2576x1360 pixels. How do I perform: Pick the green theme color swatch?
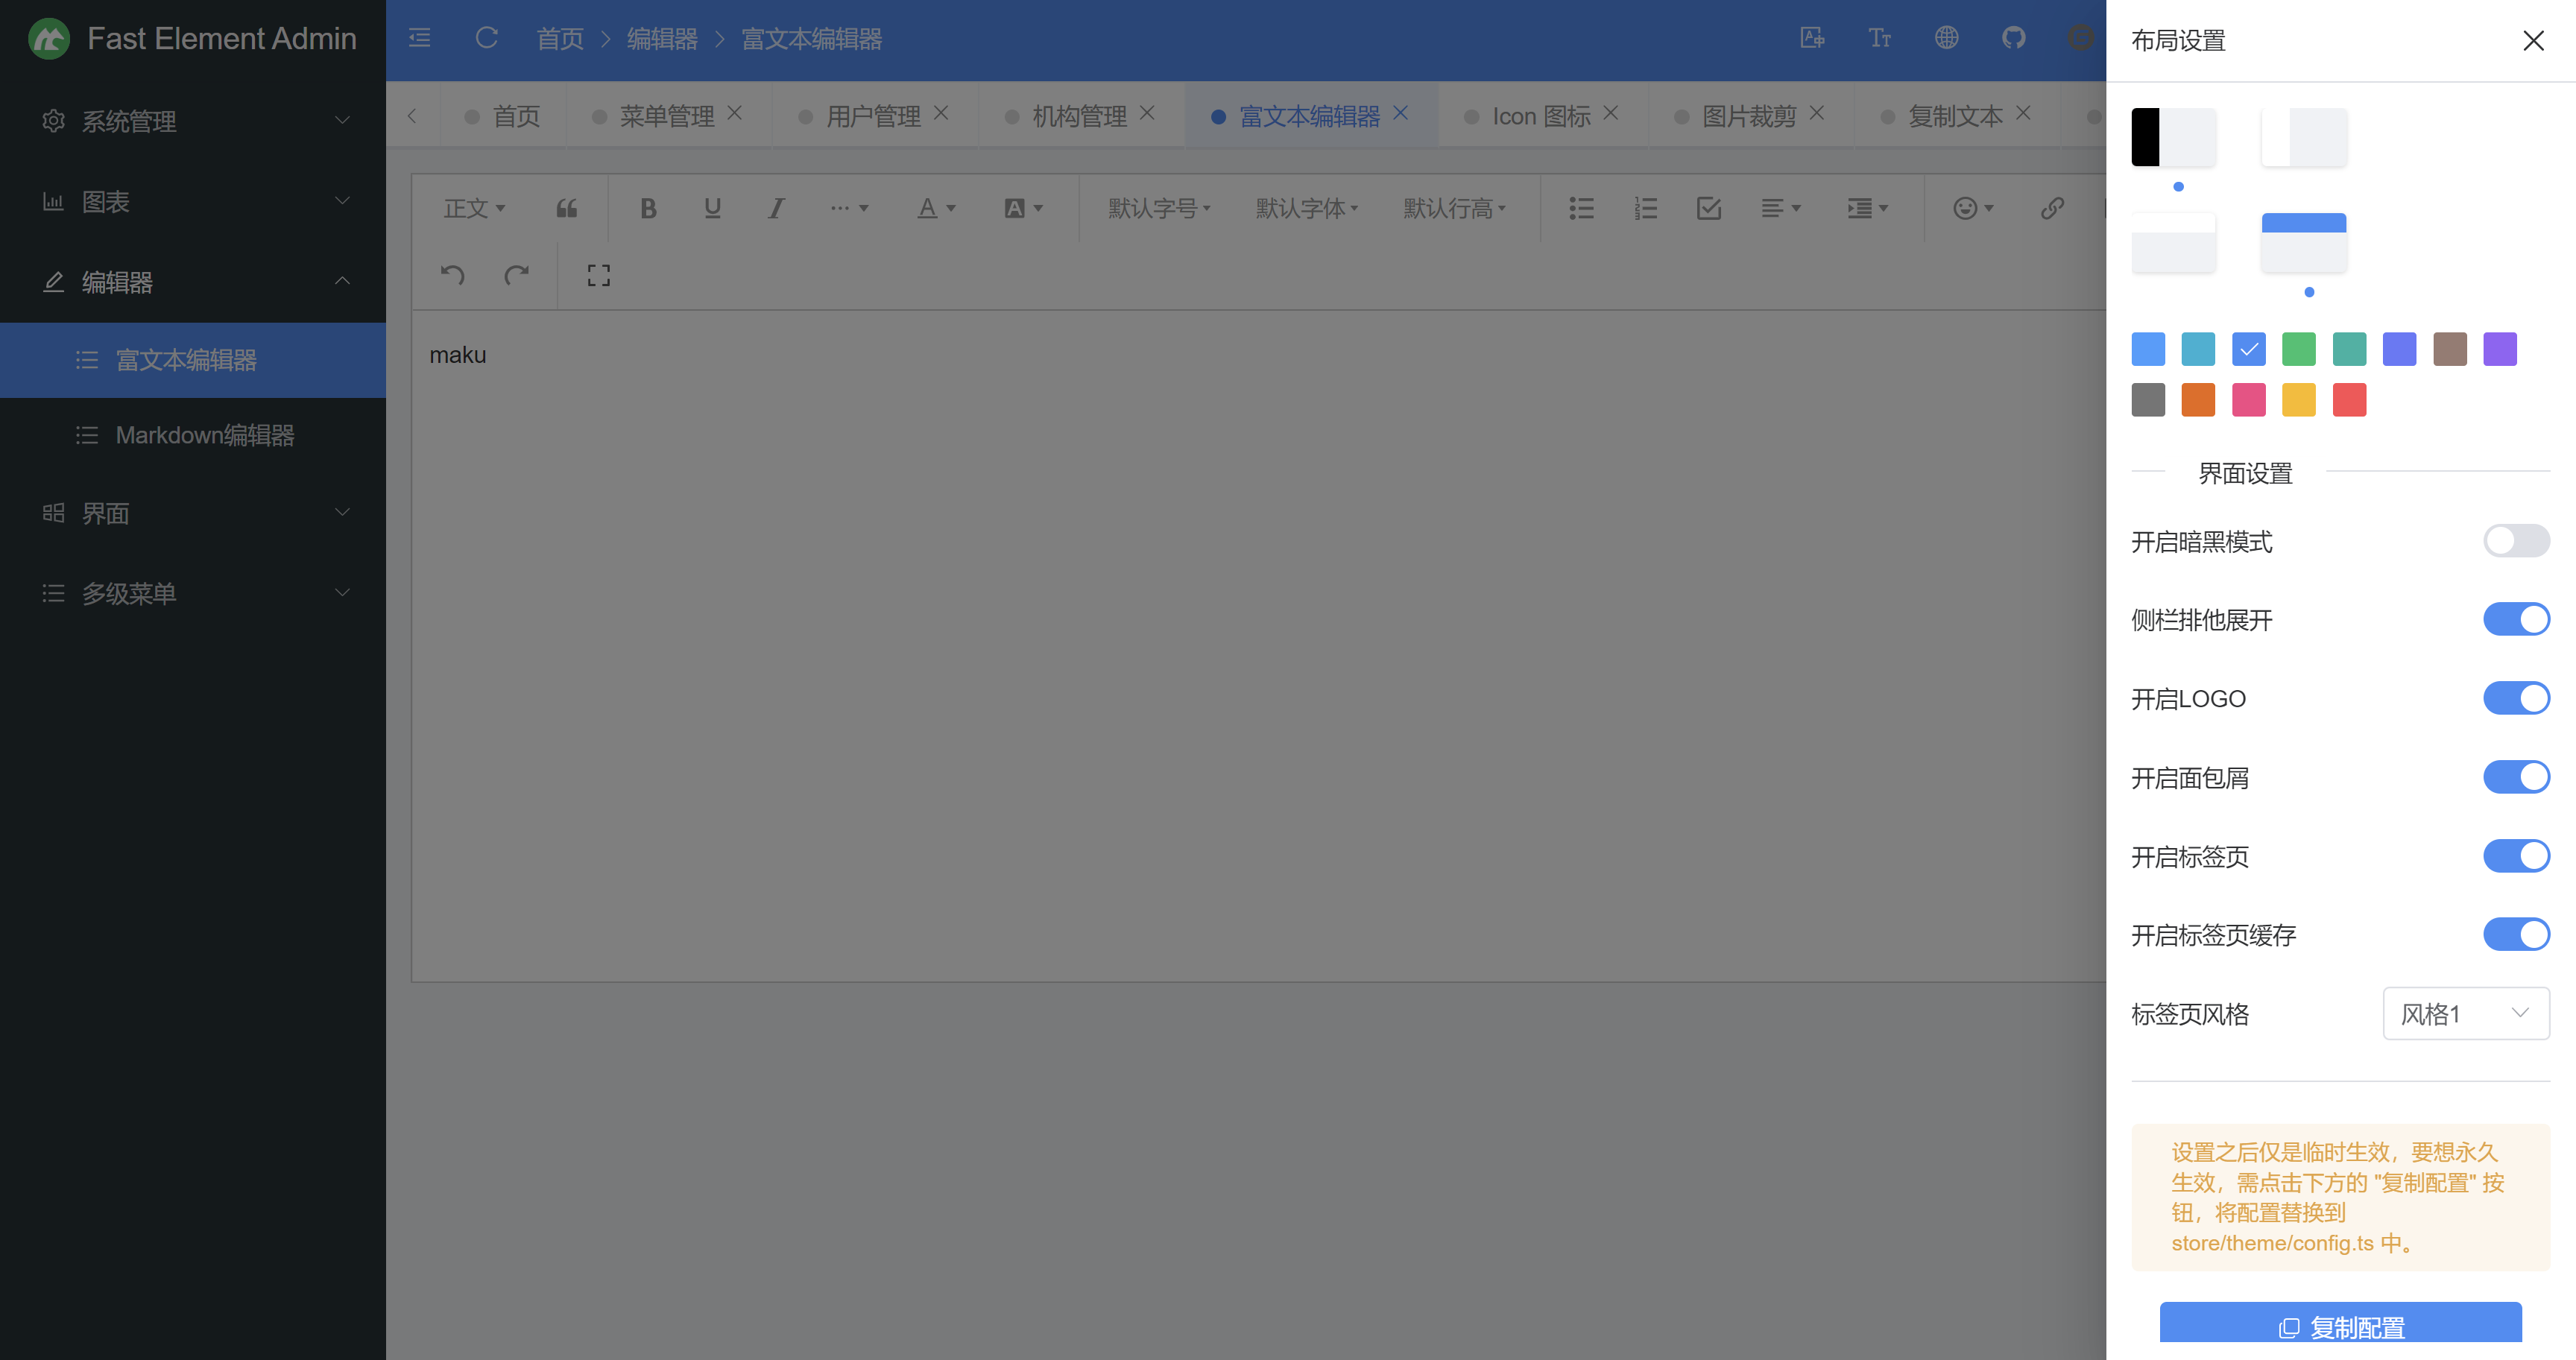[2298, 349]
